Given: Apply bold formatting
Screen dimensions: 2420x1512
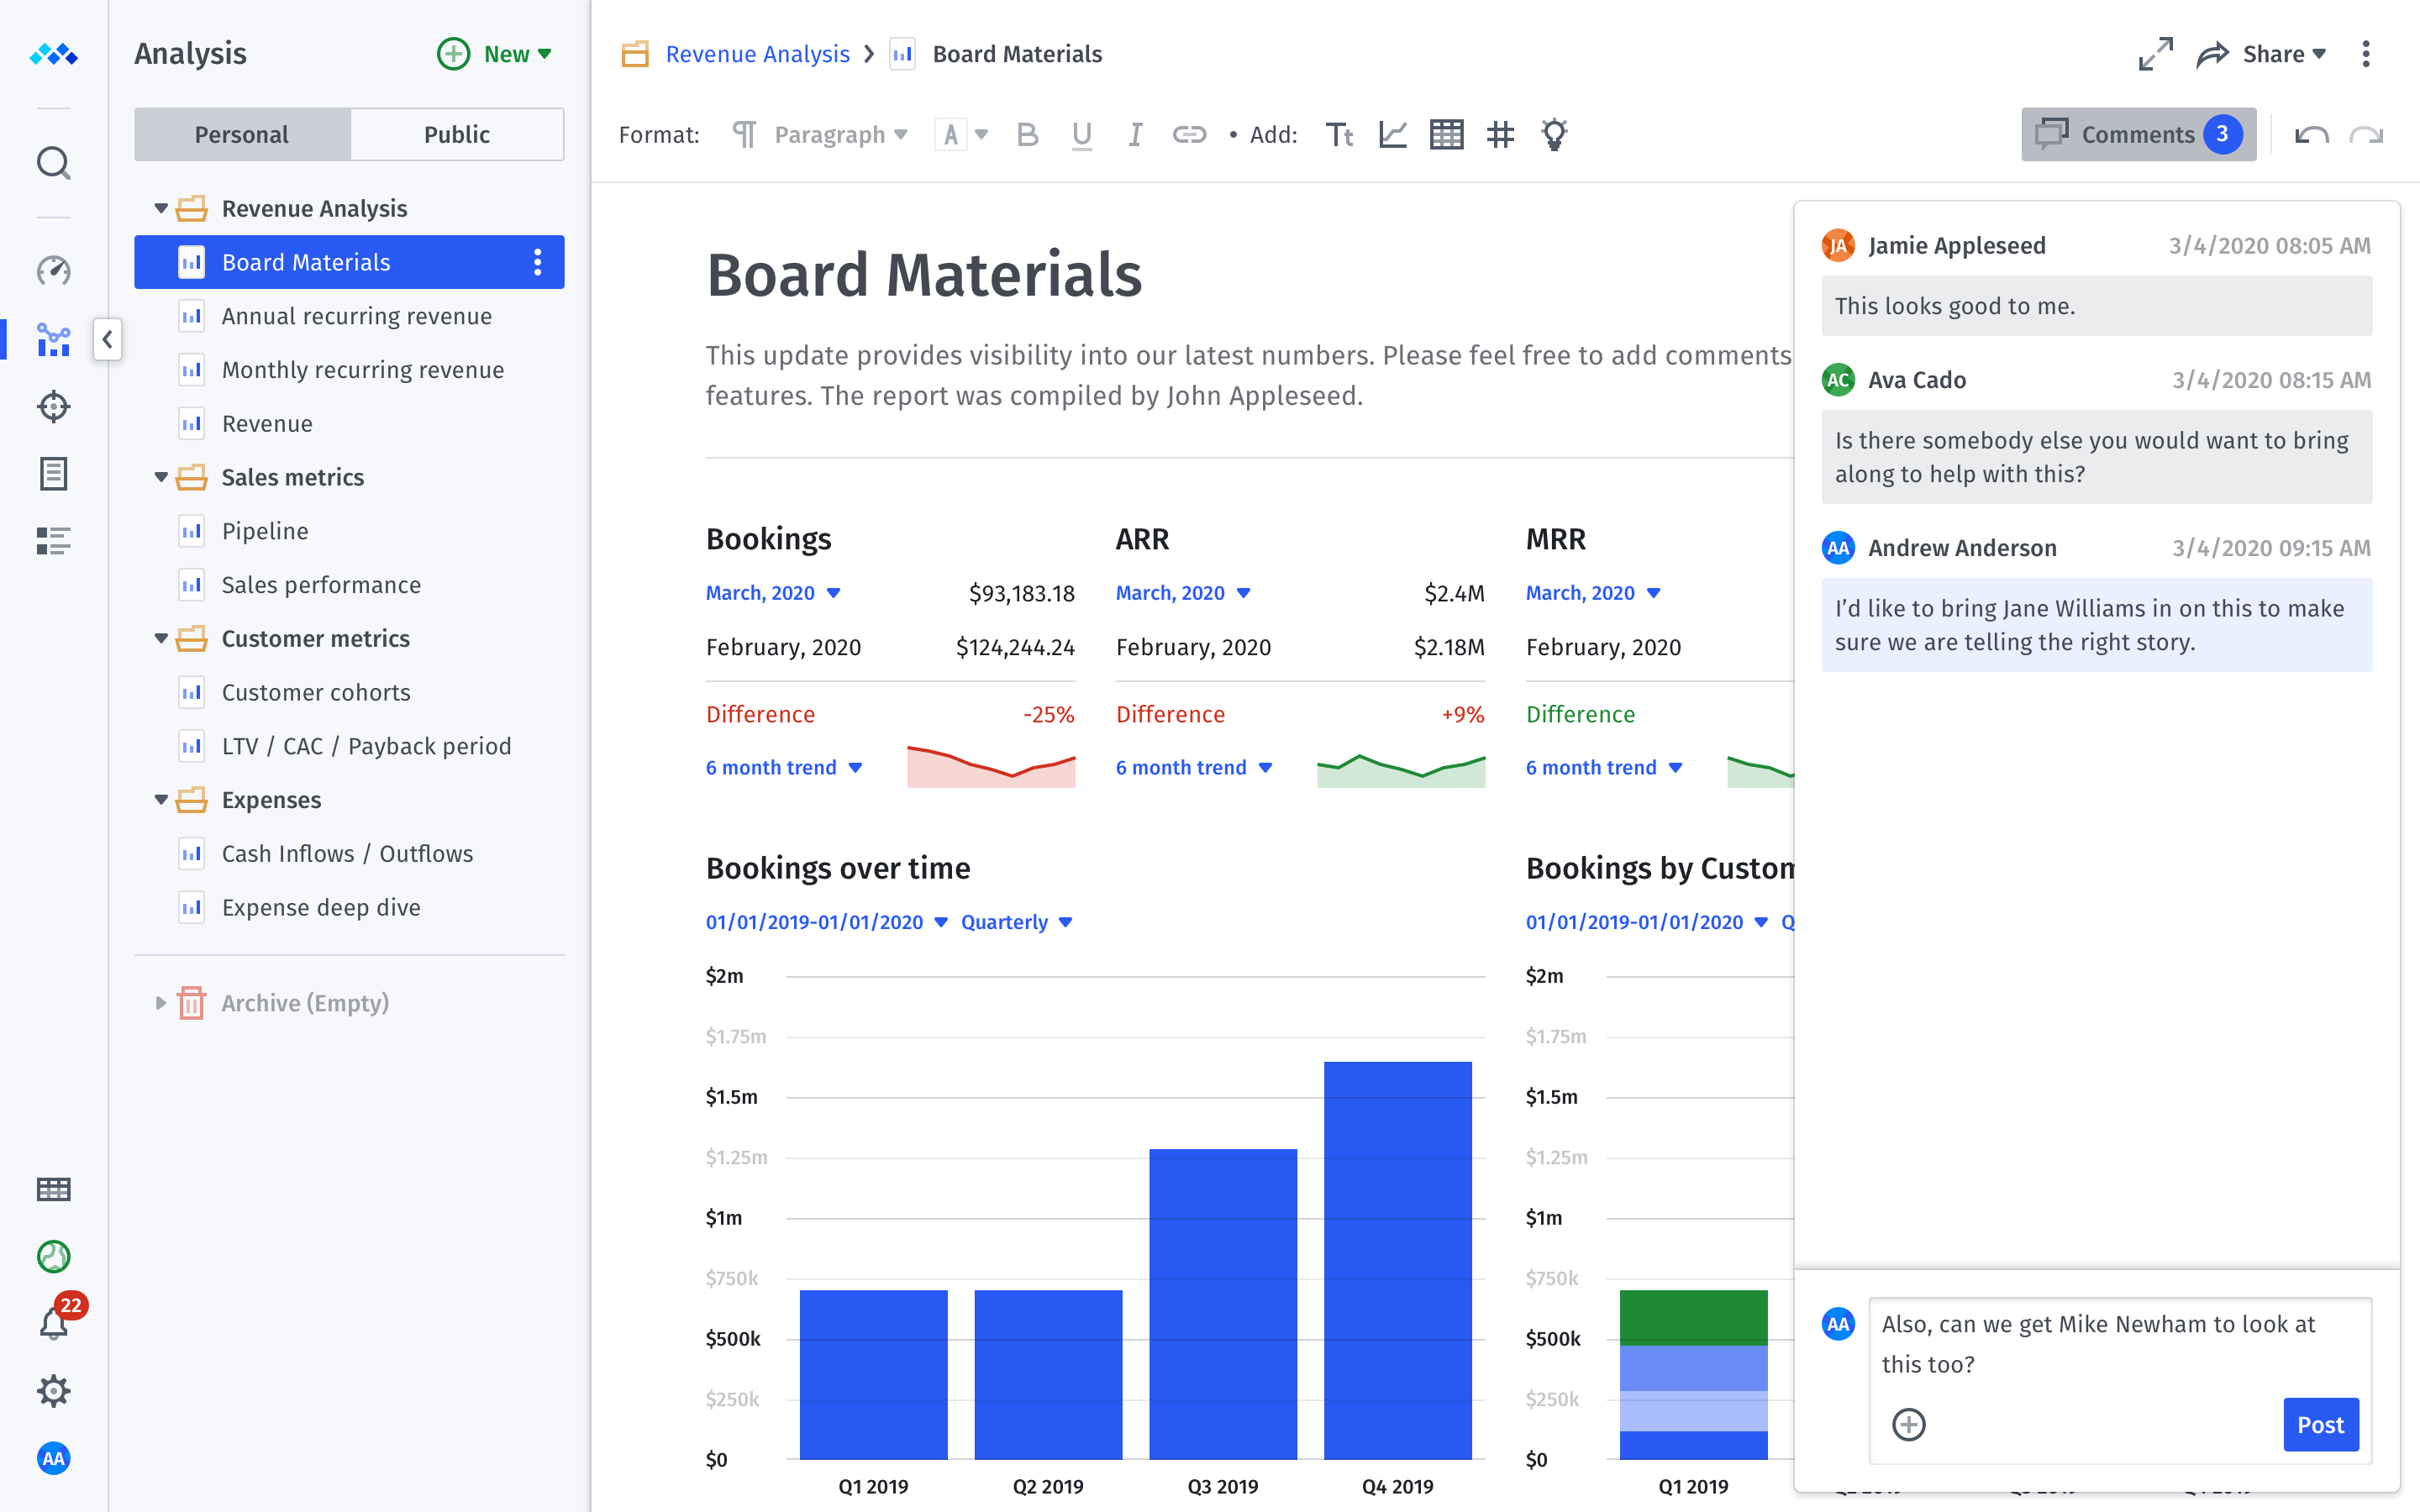Looking at the screenshot, I should (1027, 134).
